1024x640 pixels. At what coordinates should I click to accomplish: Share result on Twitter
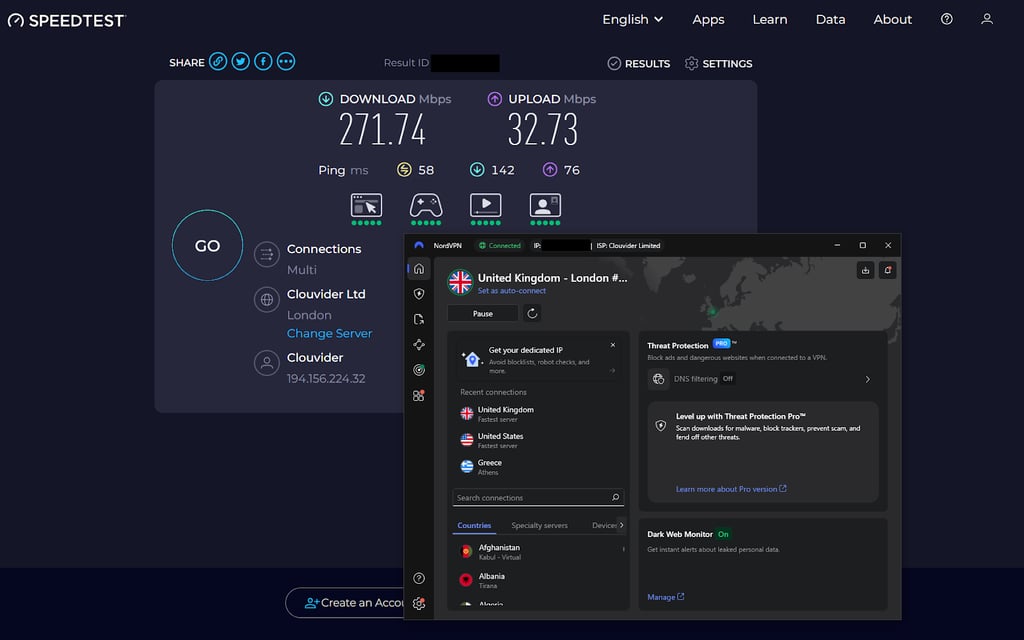pyautogui.click(x=240, y=61)
